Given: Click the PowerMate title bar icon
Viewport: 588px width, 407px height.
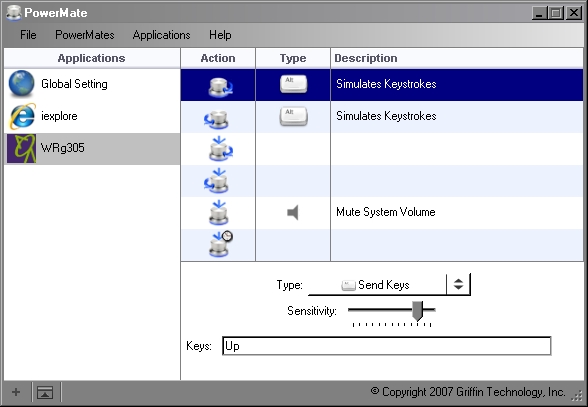Looking at the screenshot, I should click(x=14, y=13).
